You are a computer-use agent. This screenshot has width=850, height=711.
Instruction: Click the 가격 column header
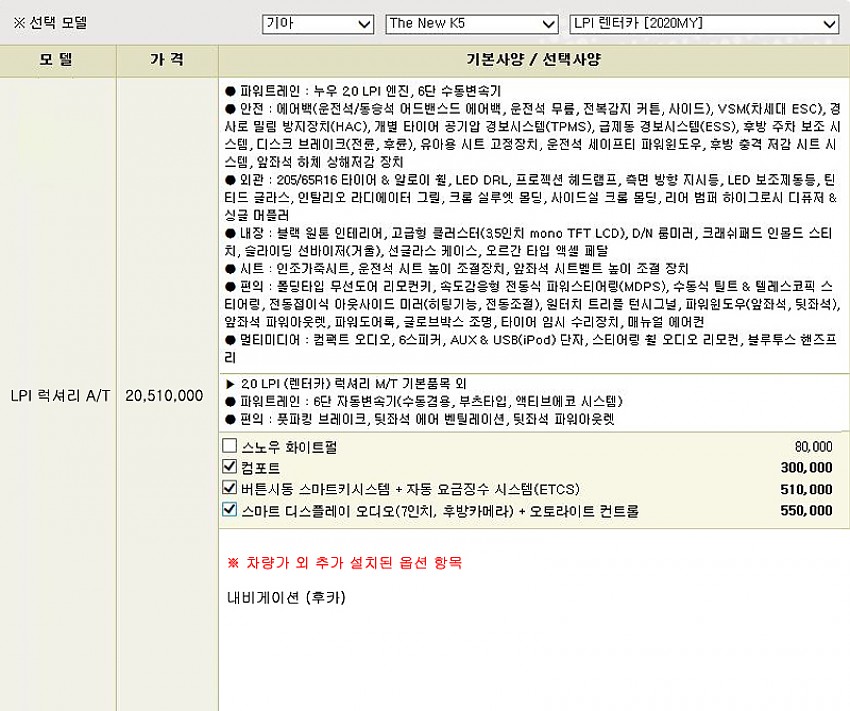point(166,60)
